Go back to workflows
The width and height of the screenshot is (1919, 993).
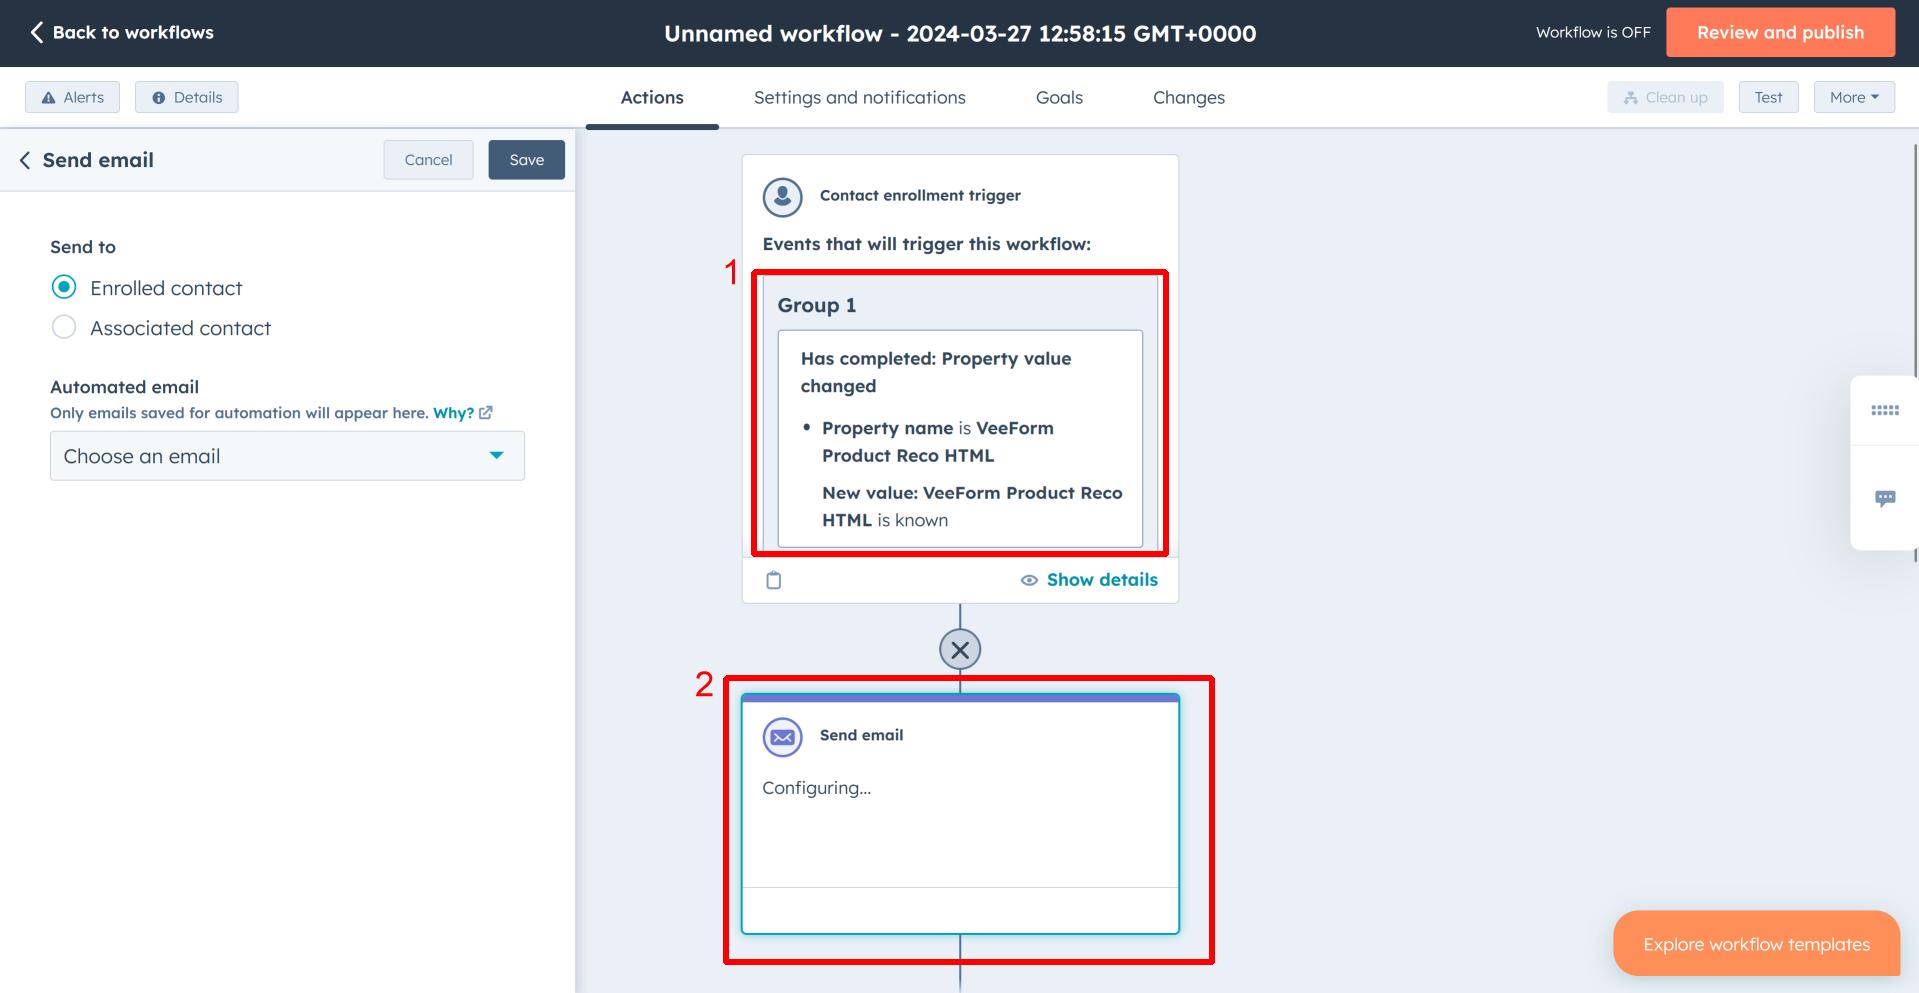(121, 32)
